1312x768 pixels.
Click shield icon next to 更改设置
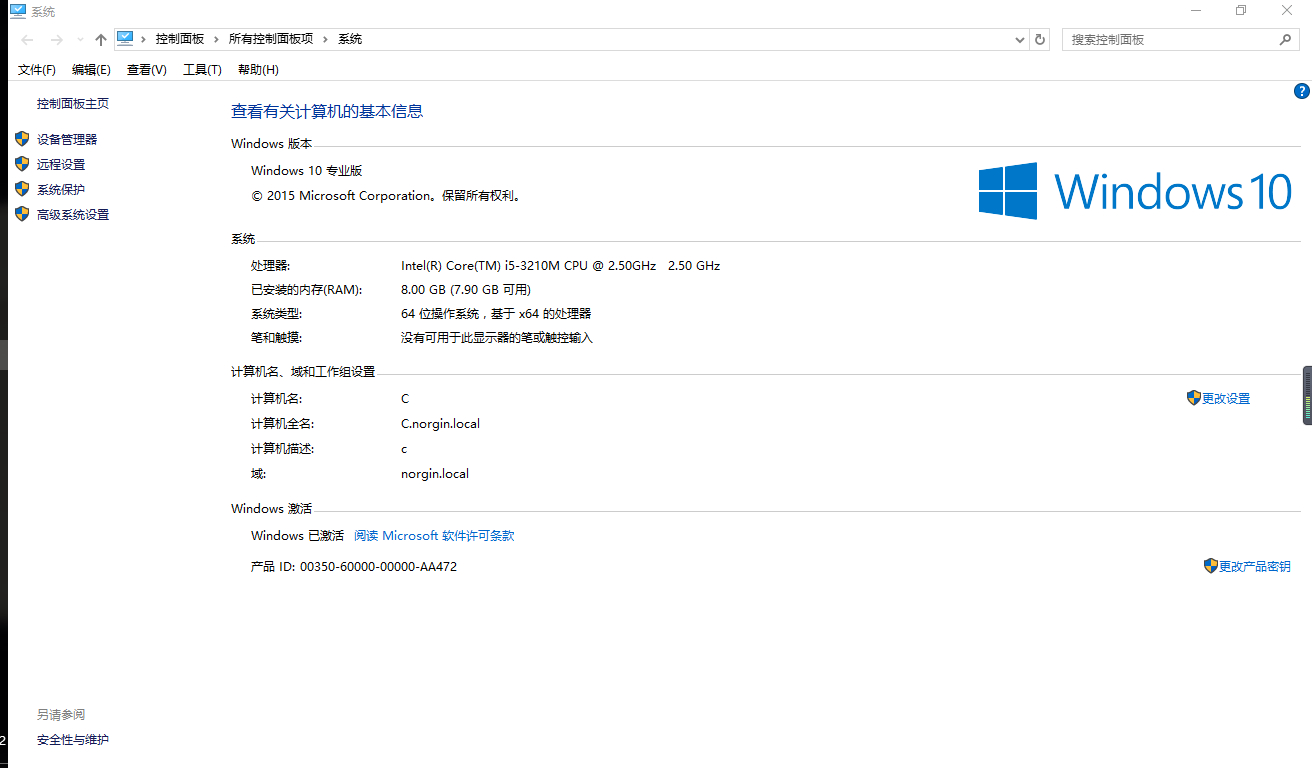pyautogui.click(x=1193, y=398)
